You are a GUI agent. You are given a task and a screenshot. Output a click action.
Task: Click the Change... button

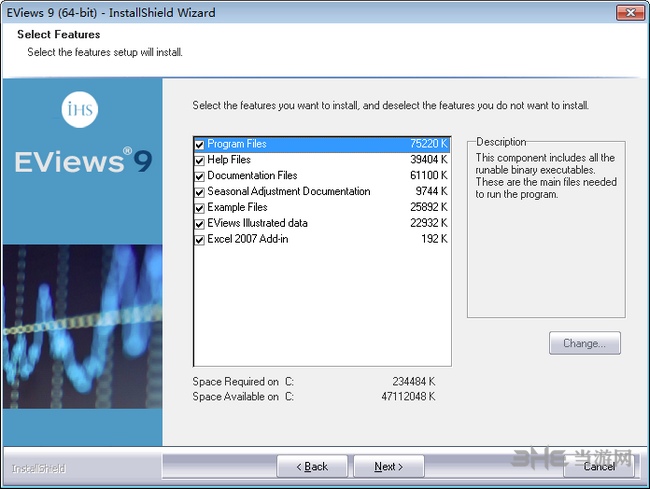point(584,343)
